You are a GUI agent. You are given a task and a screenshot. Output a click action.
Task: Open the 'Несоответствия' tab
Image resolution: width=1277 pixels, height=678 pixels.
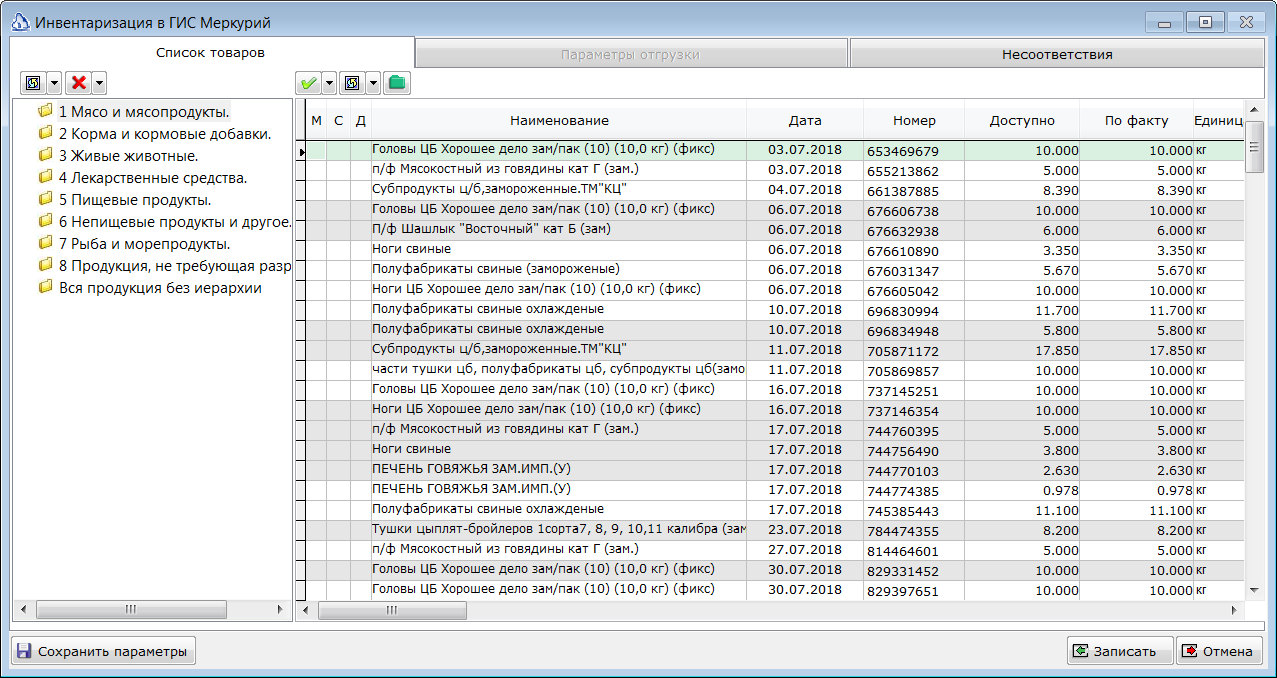1057,54
